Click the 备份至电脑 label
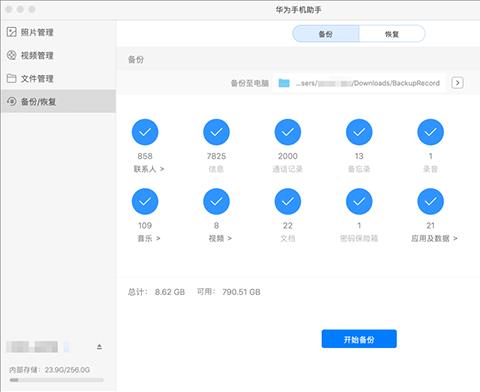 250,83
